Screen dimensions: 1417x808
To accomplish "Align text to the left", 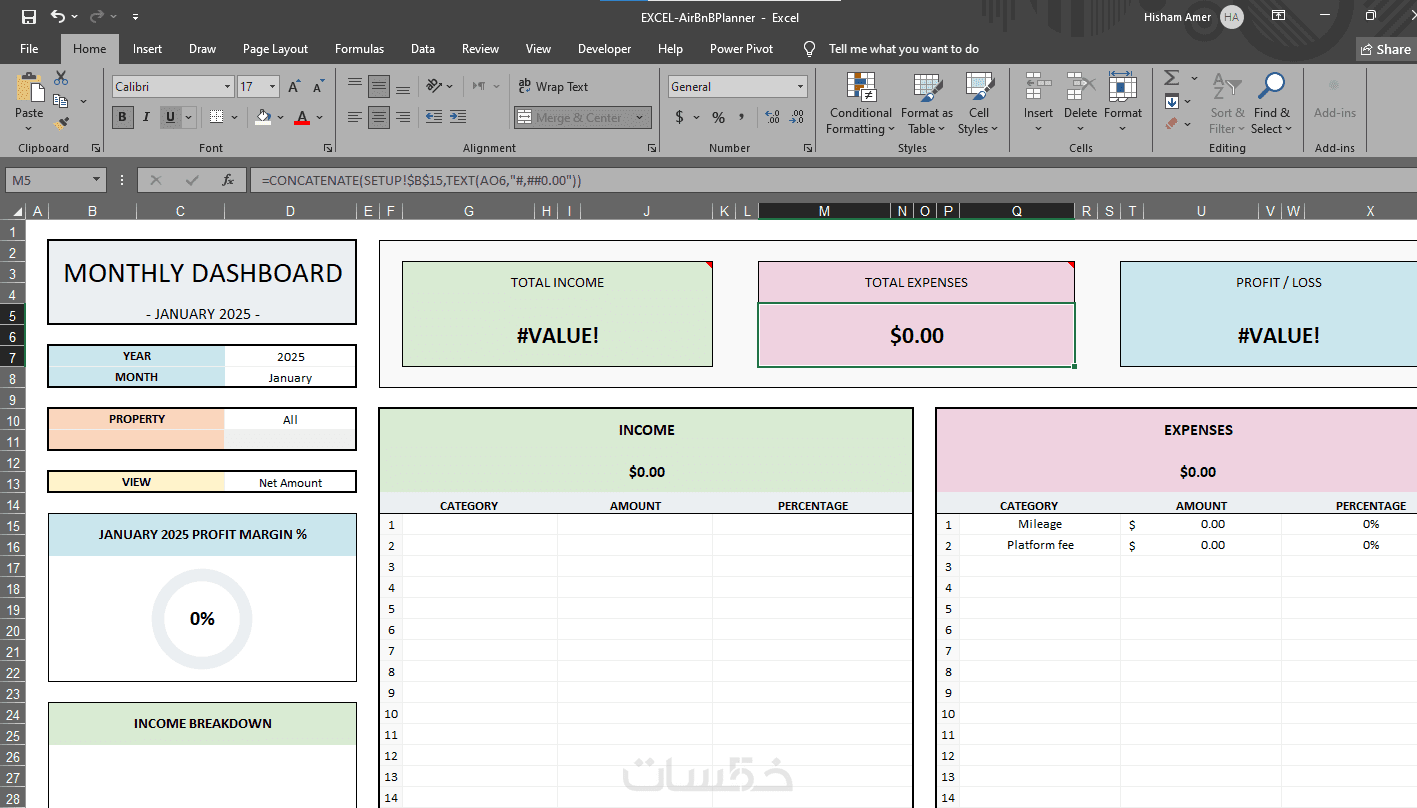I will click(x=355, y=117).
